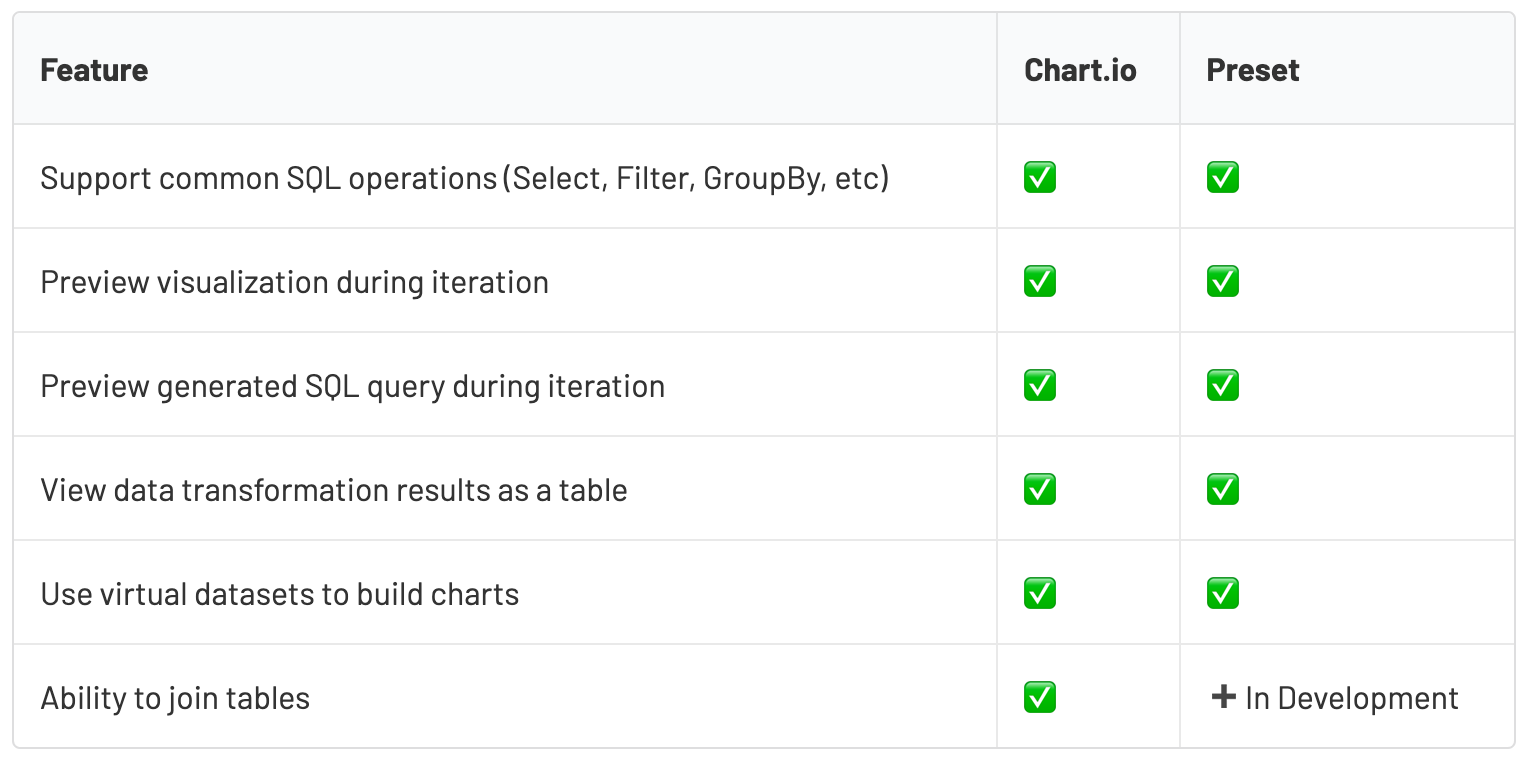This screenshot has width=1526, height=758.
Task: Click the Feature column header
Action: (x=94, y=70)
